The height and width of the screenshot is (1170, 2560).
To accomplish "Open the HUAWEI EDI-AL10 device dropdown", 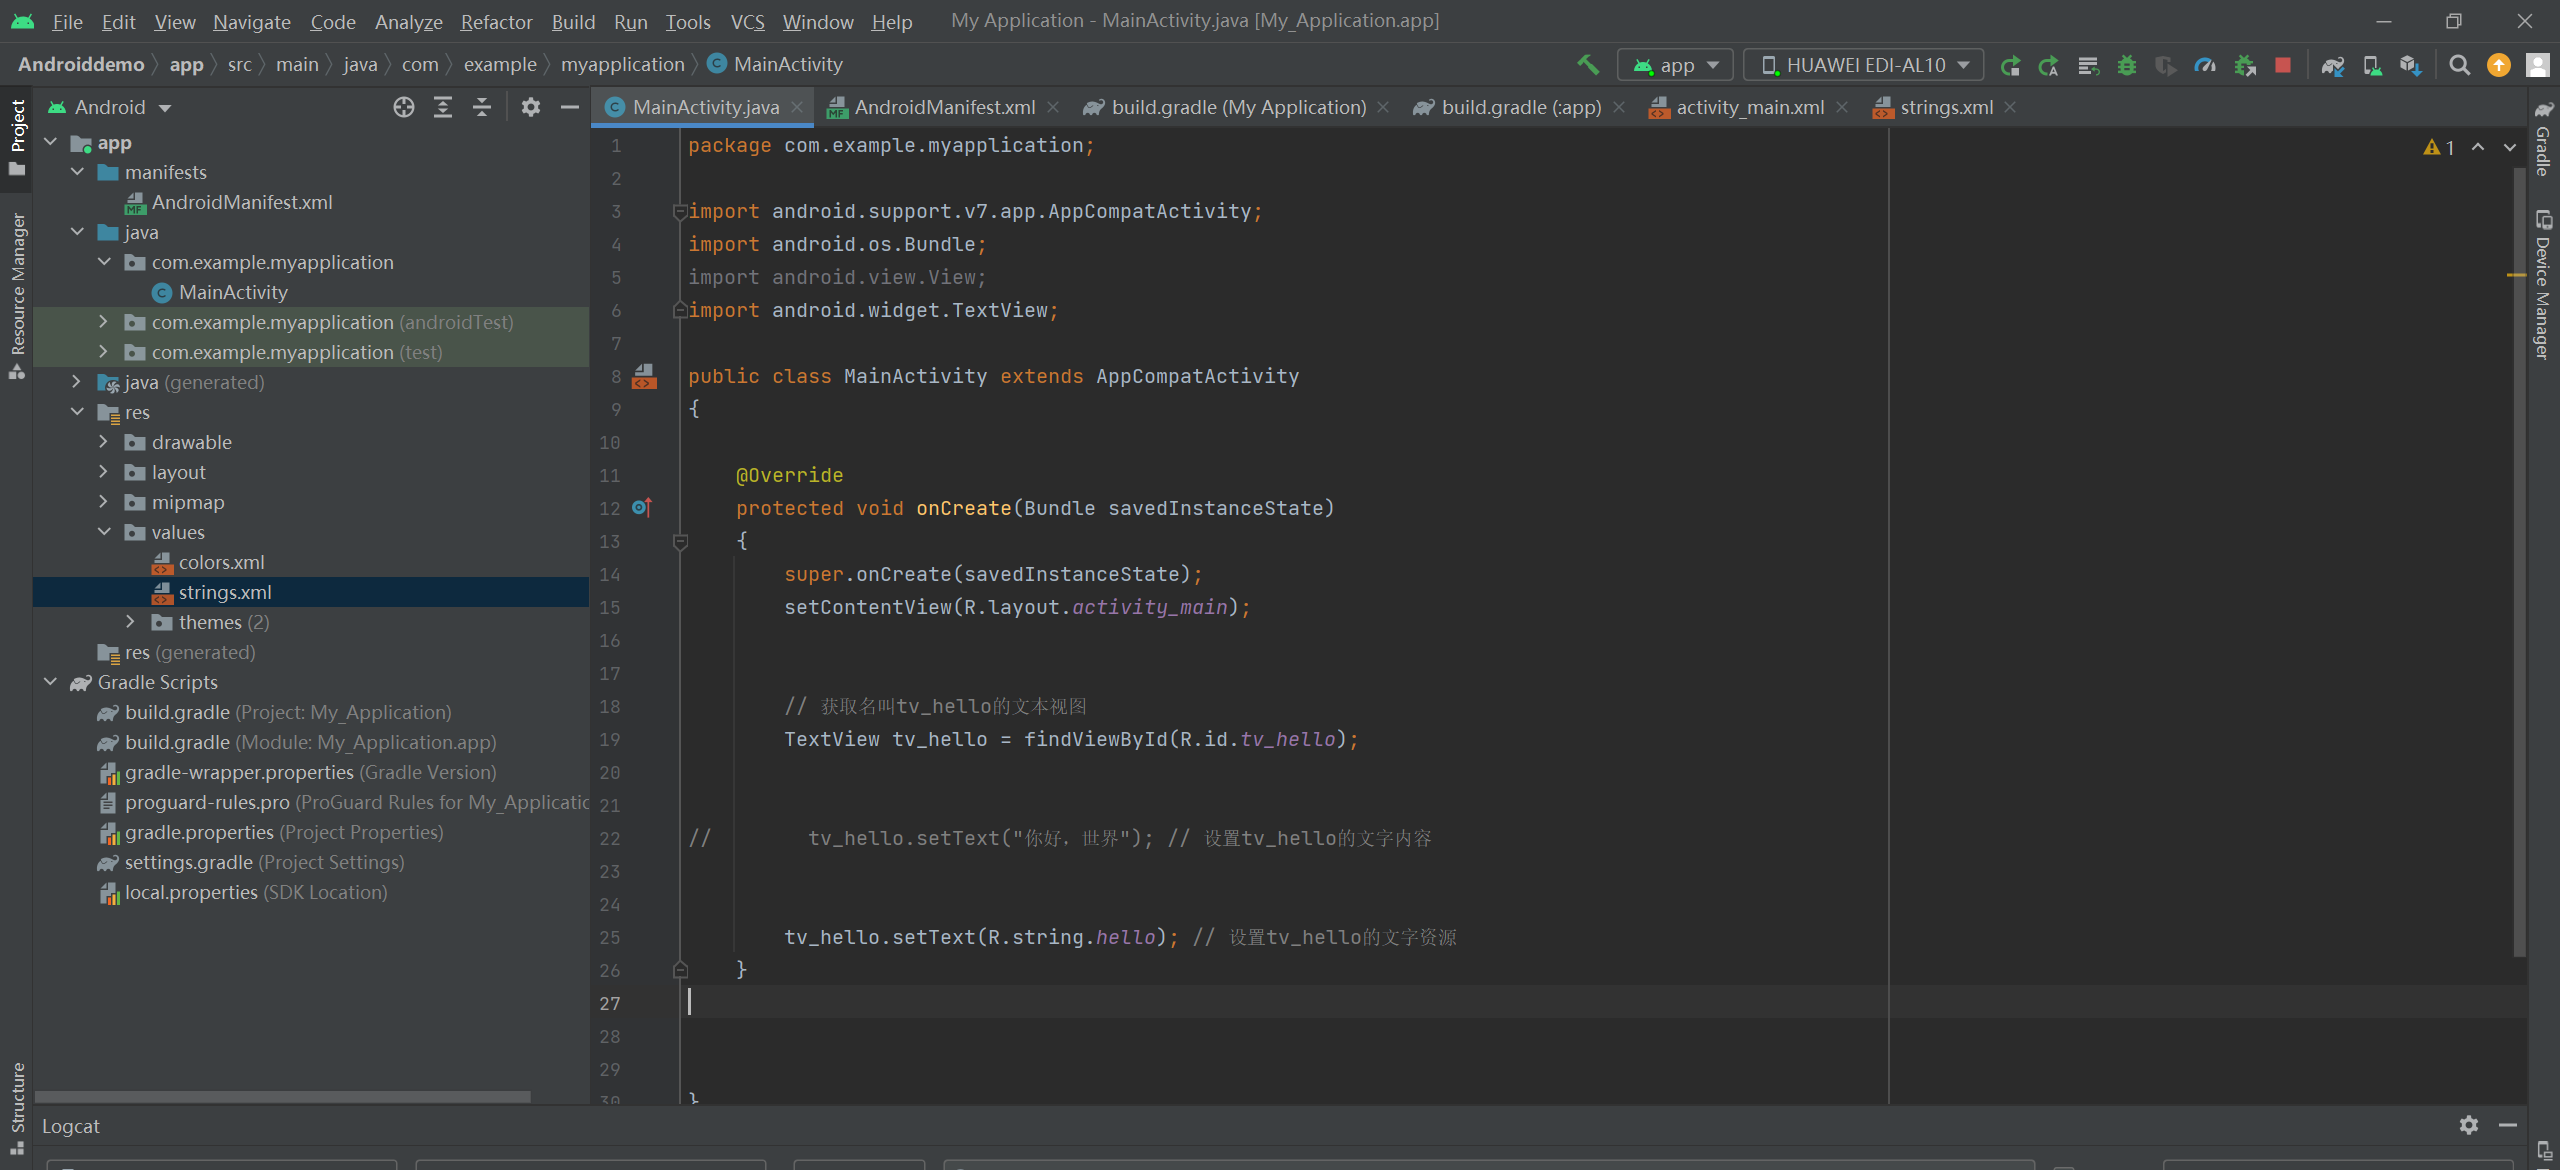I will click(x=1863, y=65).
